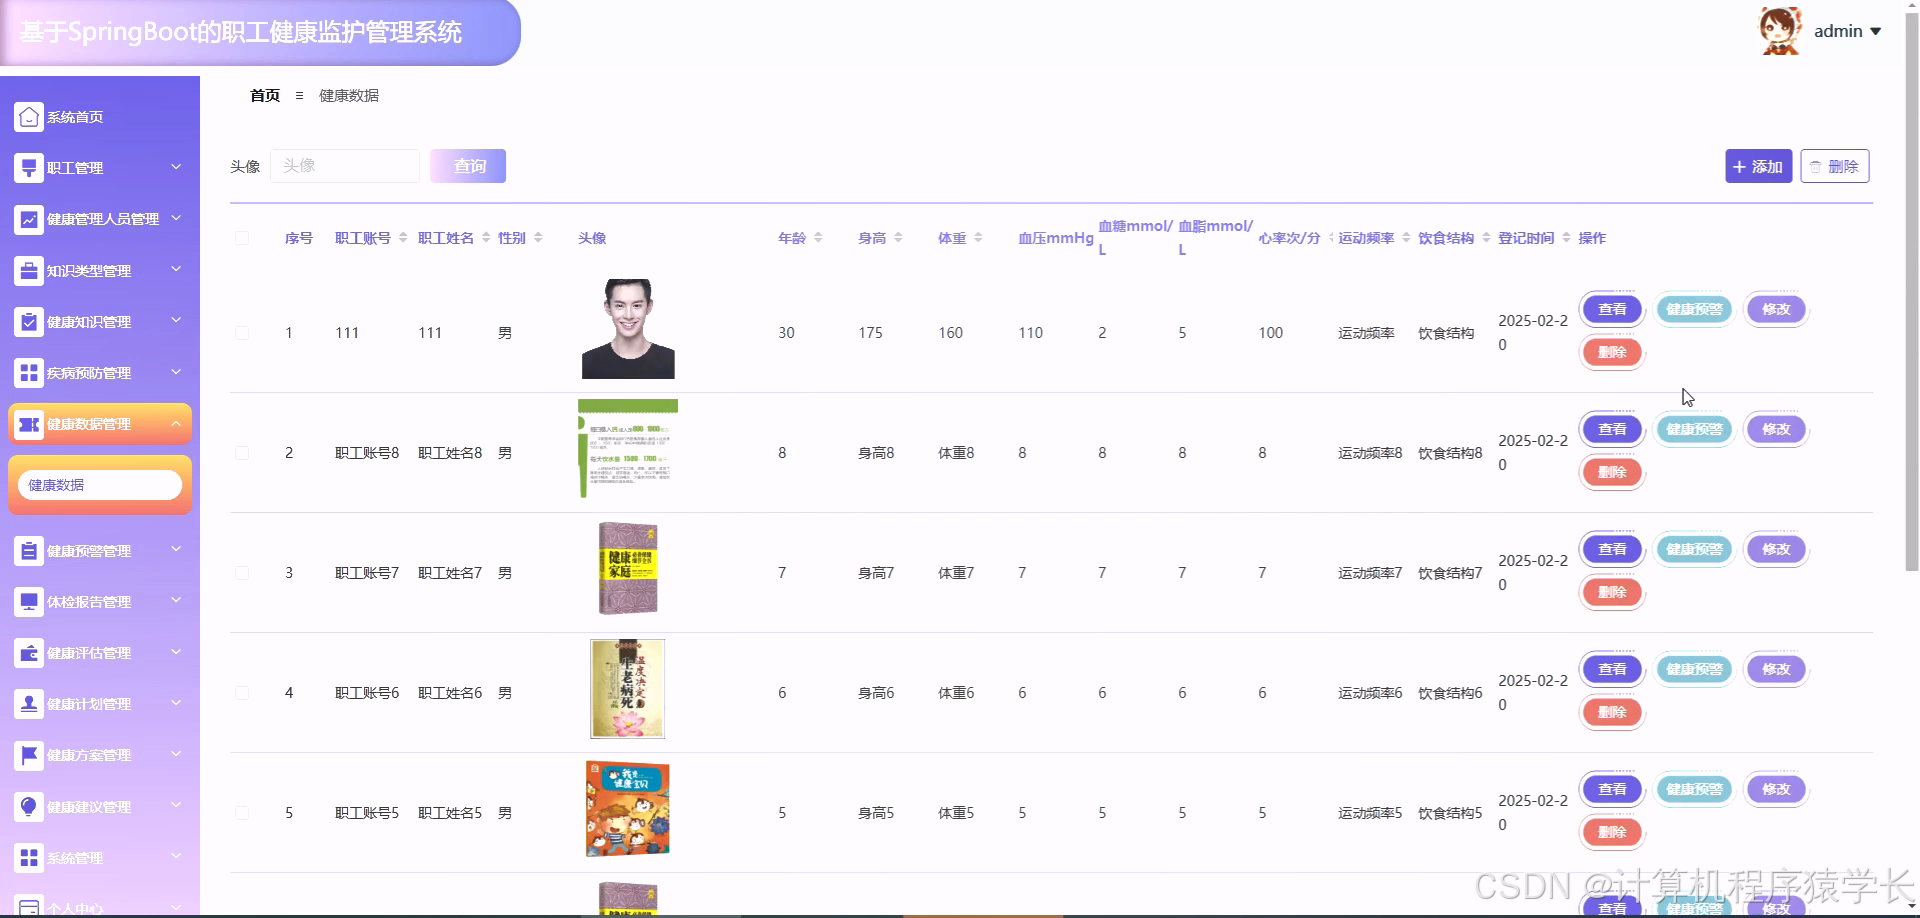Click the 健康数据管理 sidebar icon
Image resolution: width=1920 pixels, height=918 pixels.
[28, 423]
